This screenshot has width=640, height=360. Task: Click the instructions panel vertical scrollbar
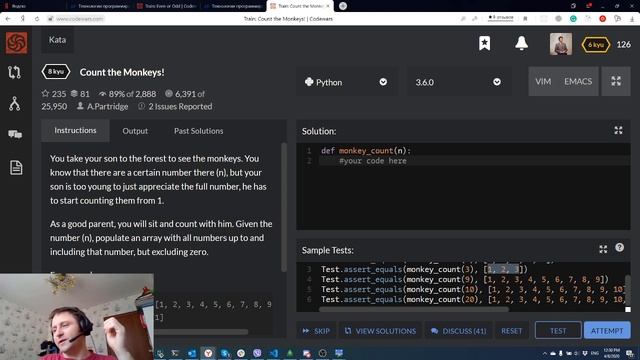284,207
